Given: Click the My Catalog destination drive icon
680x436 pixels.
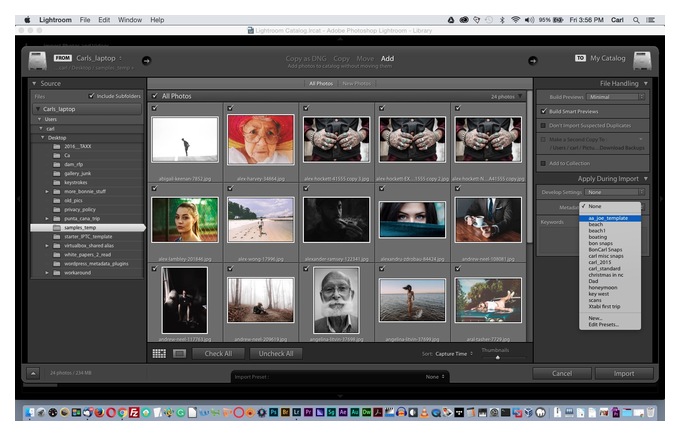Looking at the screenshot, I should click(x=642, y=61).
